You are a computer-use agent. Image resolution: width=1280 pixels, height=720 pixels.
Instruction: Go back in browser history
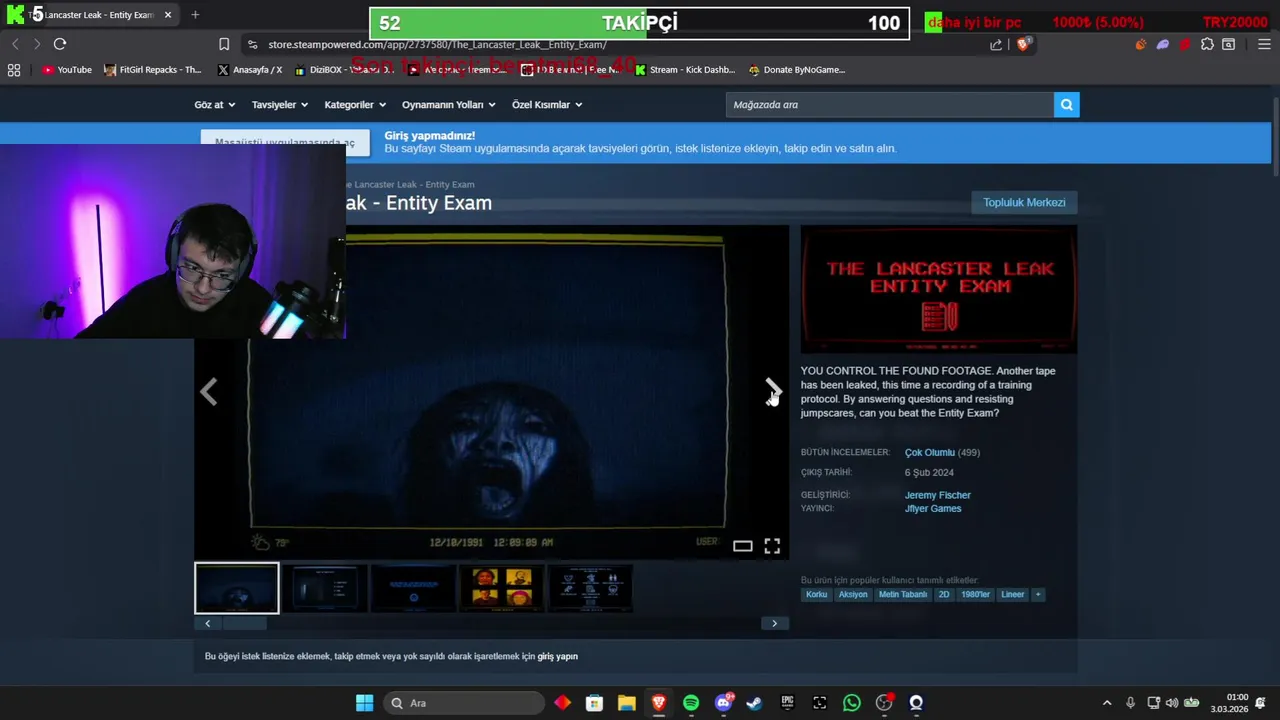click(15, 44)
